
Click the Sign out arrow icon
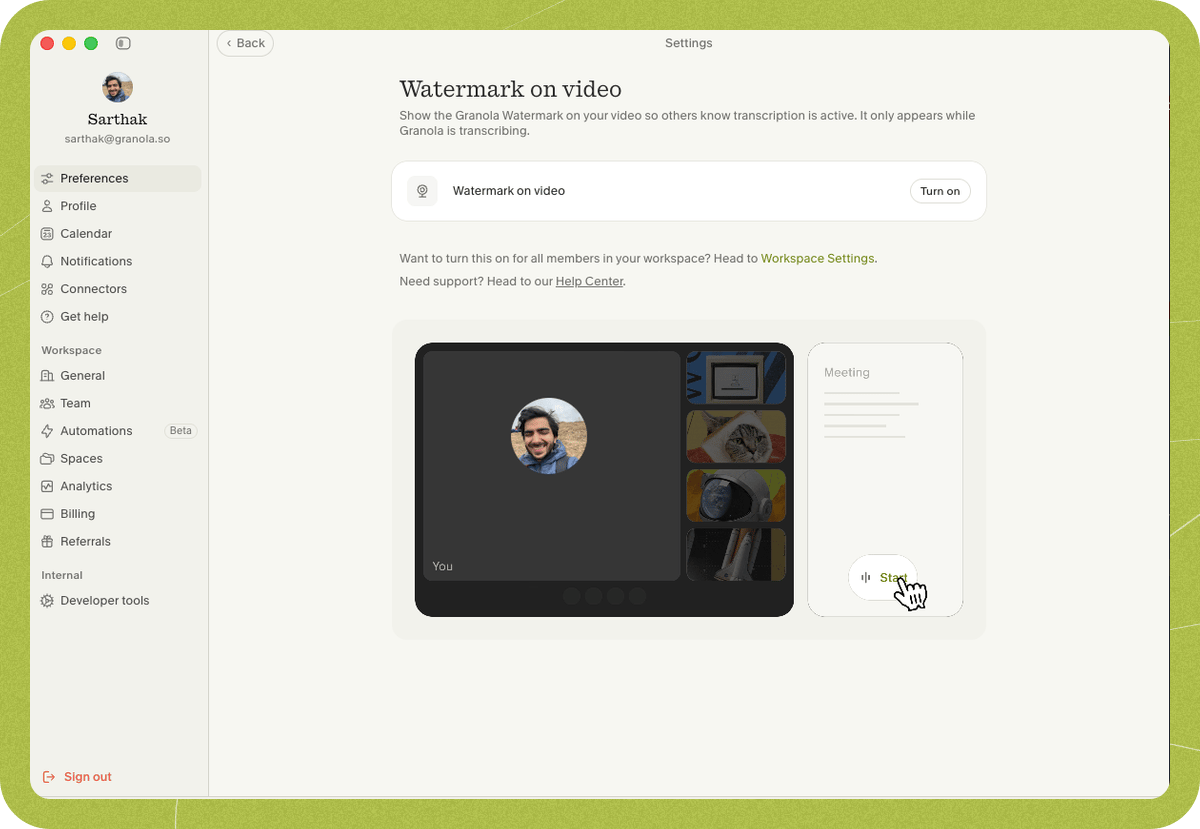[x=49, y=777]
